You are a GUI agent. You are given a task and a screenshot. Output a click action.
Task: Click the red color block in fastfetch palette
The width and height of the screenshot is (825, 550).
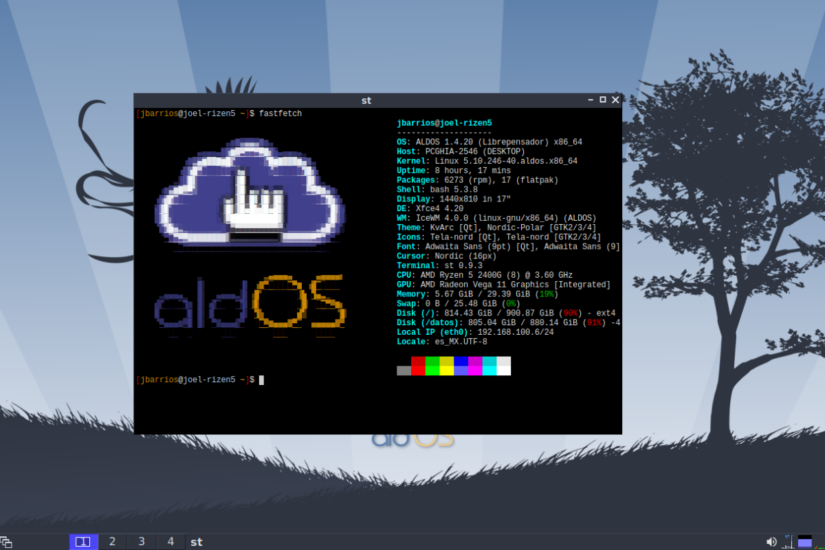(418, 366)
